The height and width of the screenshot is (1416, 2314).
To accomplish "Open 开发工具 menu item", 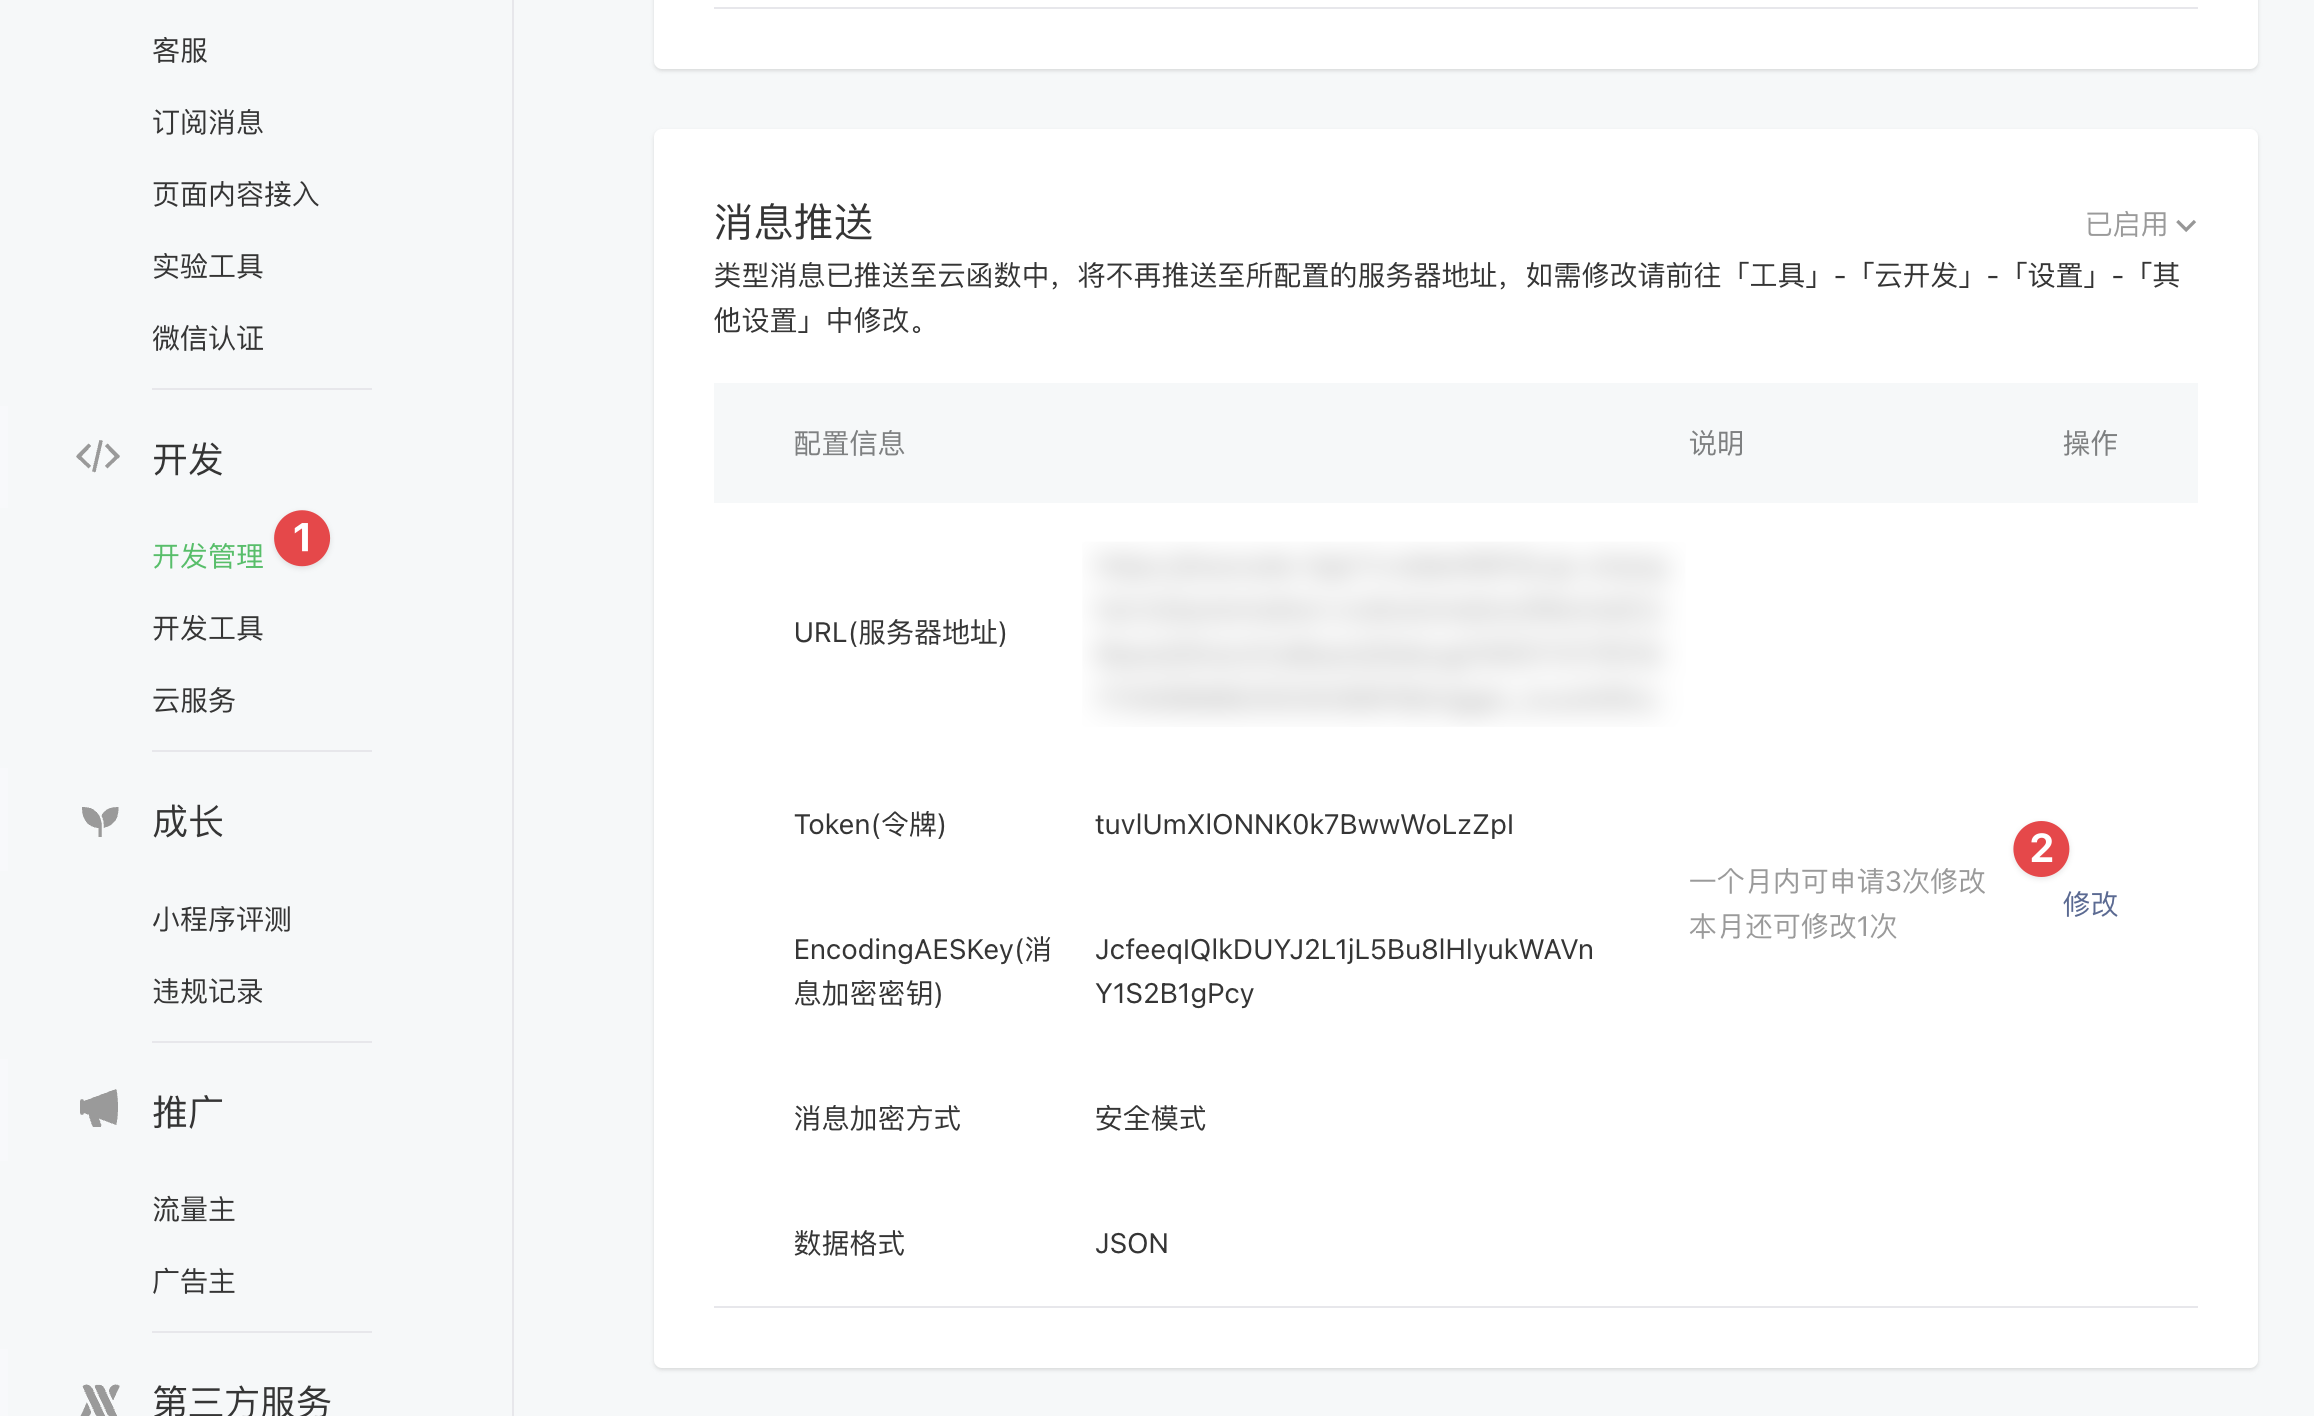I will pos(208,628).
